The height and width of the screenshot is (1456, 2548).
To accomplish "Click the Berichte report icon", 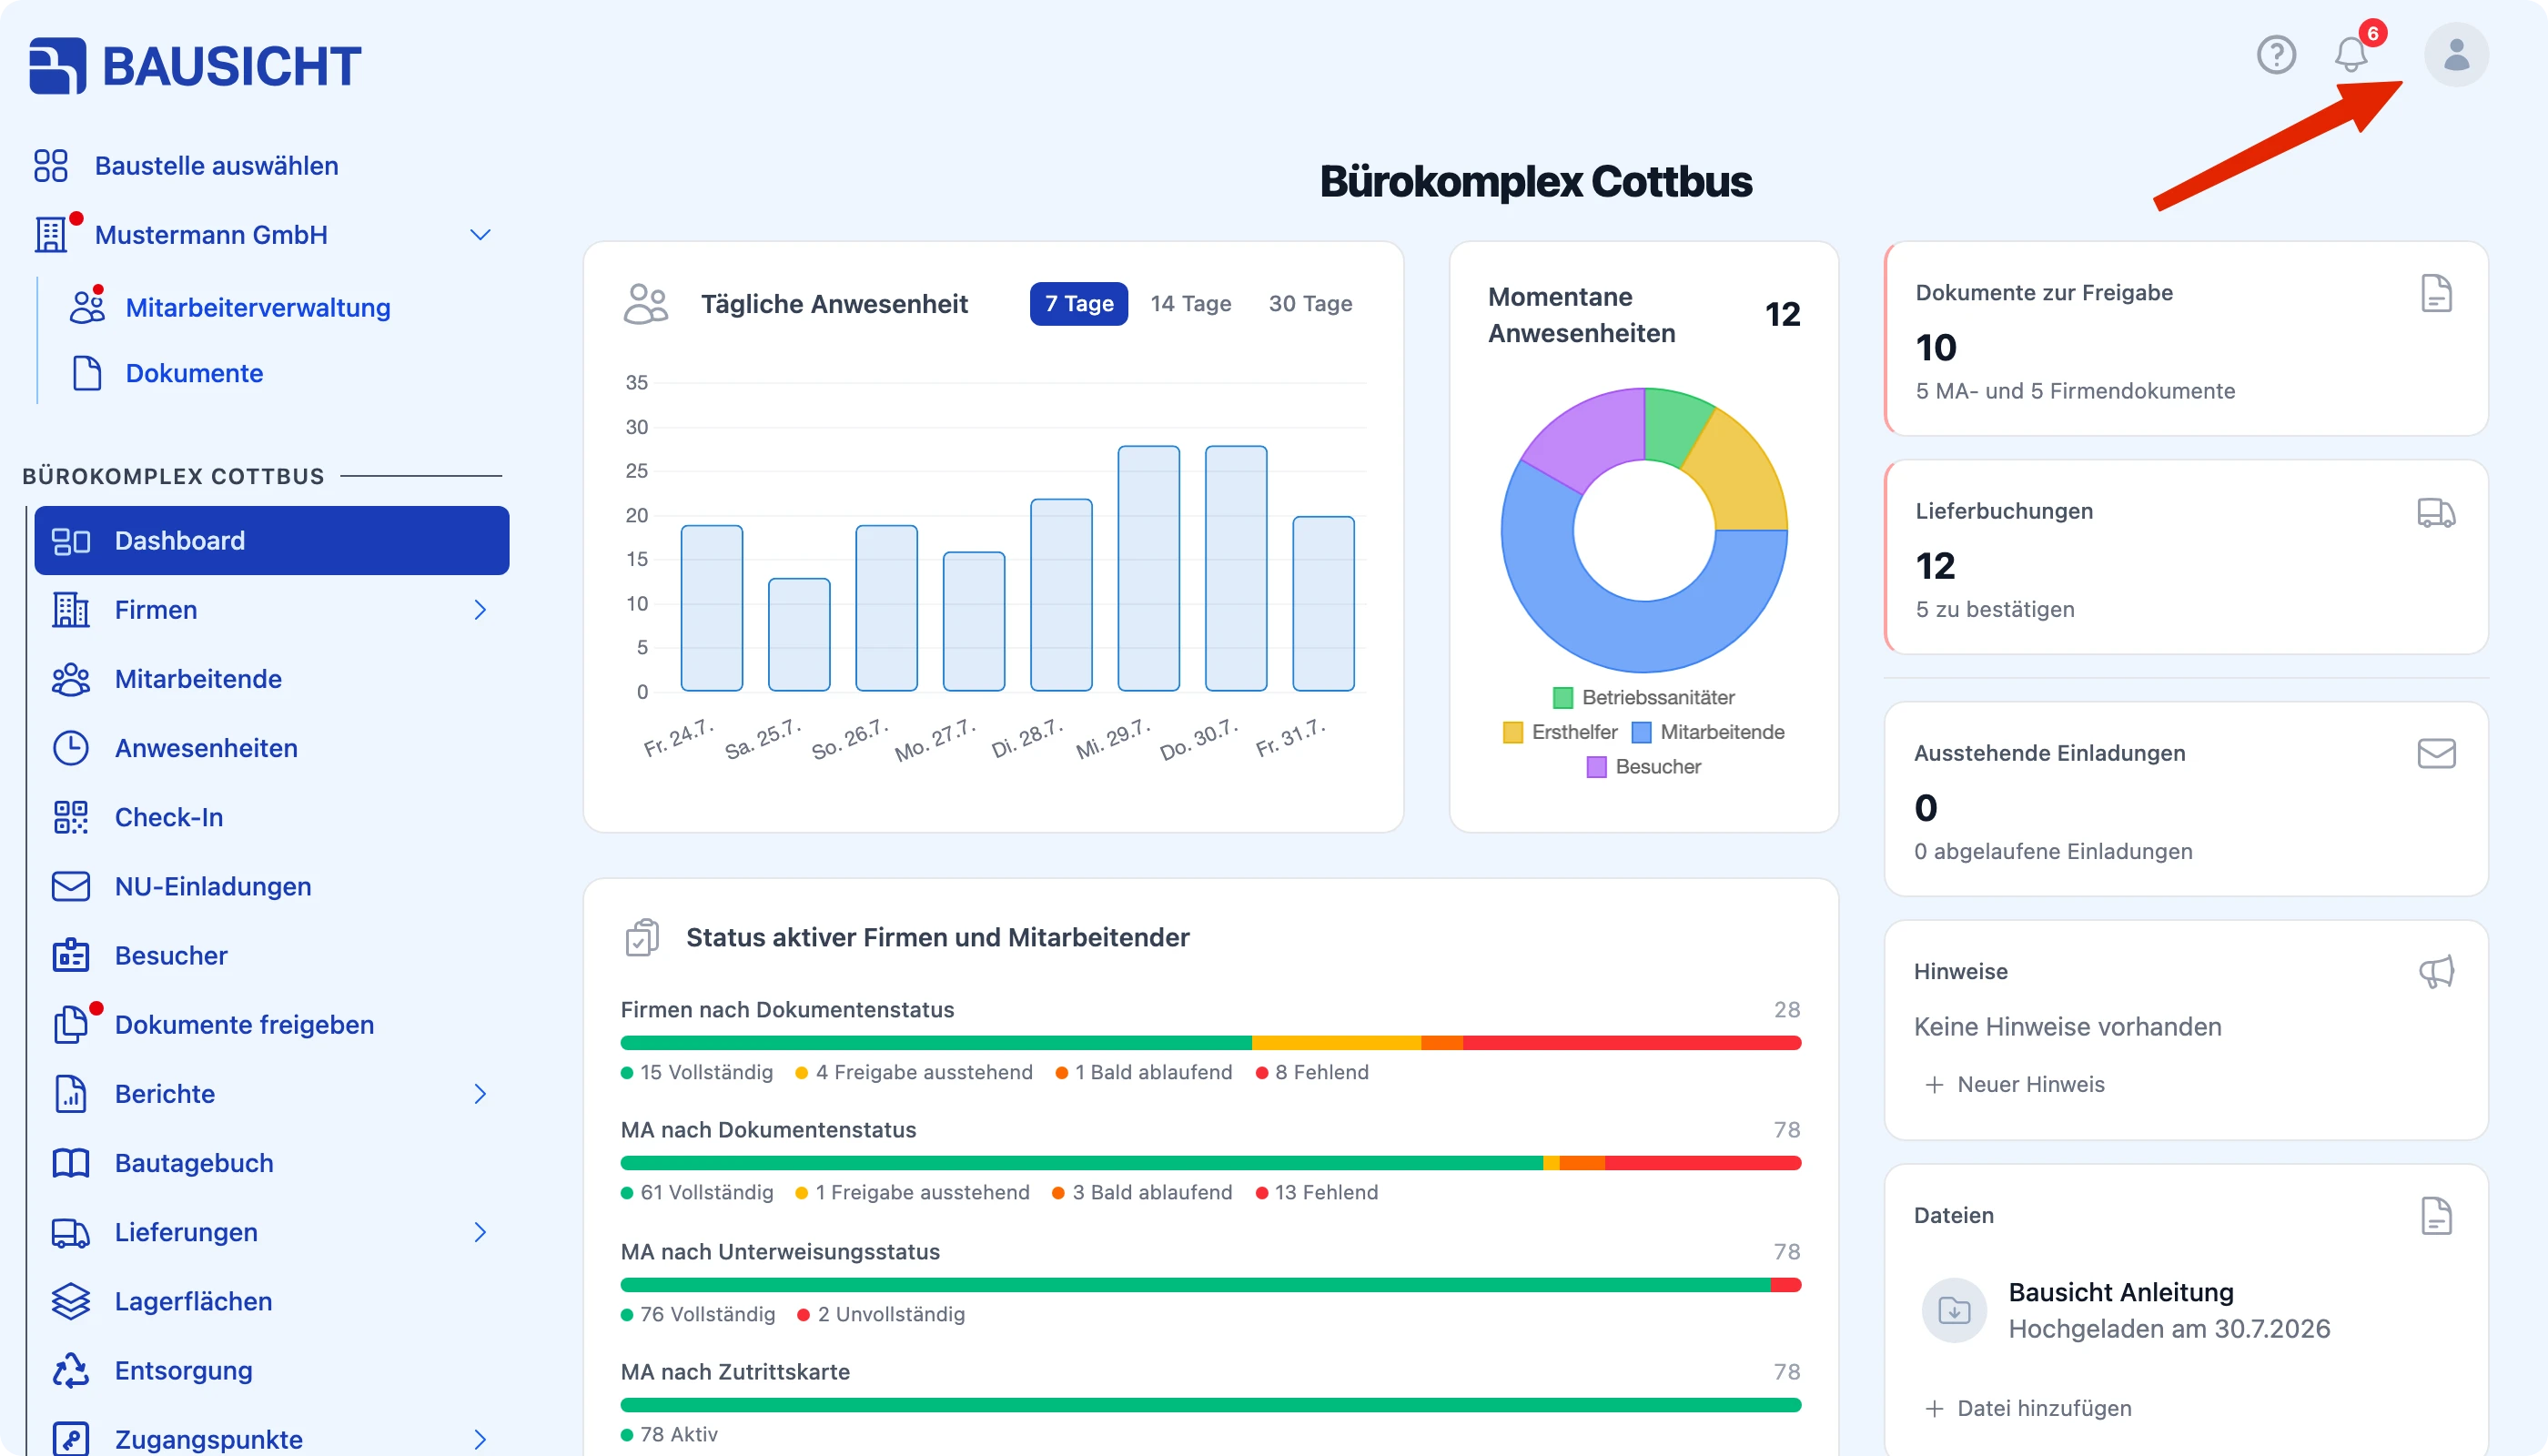I will click(x=70, y=1094).
